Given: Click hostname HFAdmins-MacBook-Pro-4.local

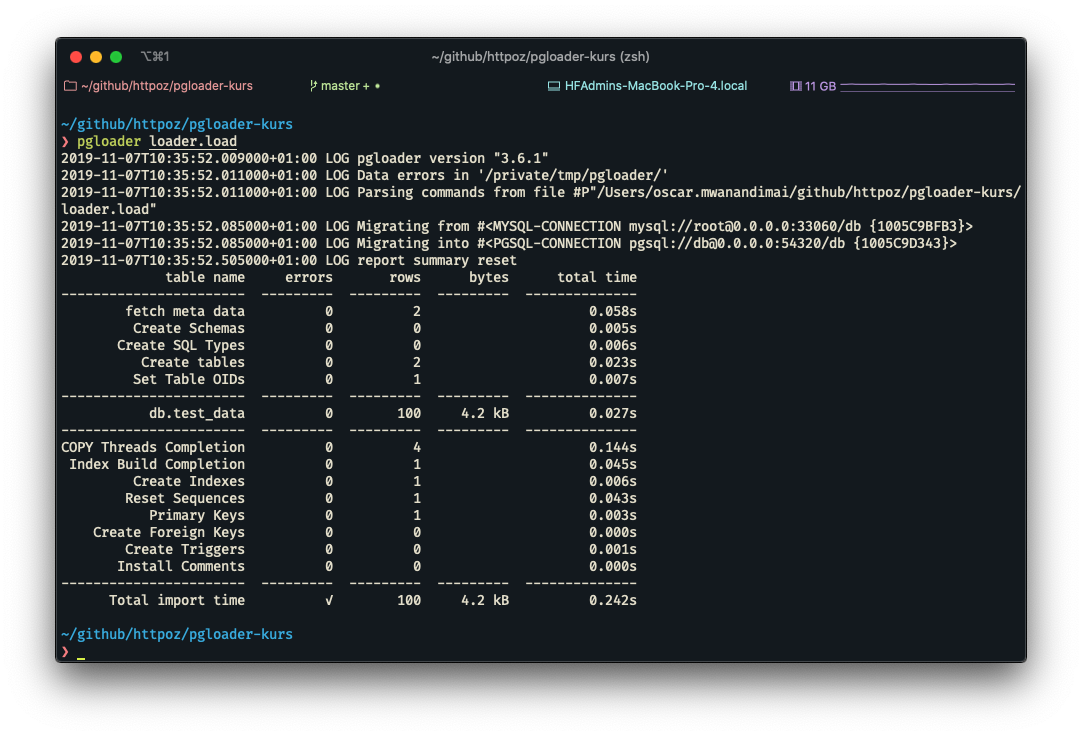Looking at the screenshot, I should 656,86.
